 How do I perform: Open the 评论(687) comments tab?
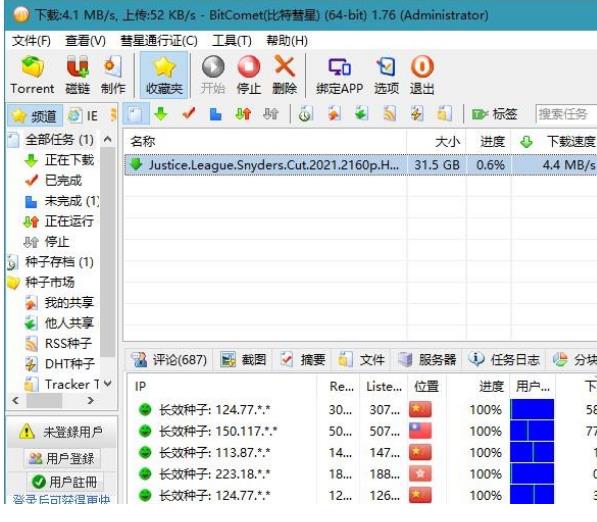169,359
